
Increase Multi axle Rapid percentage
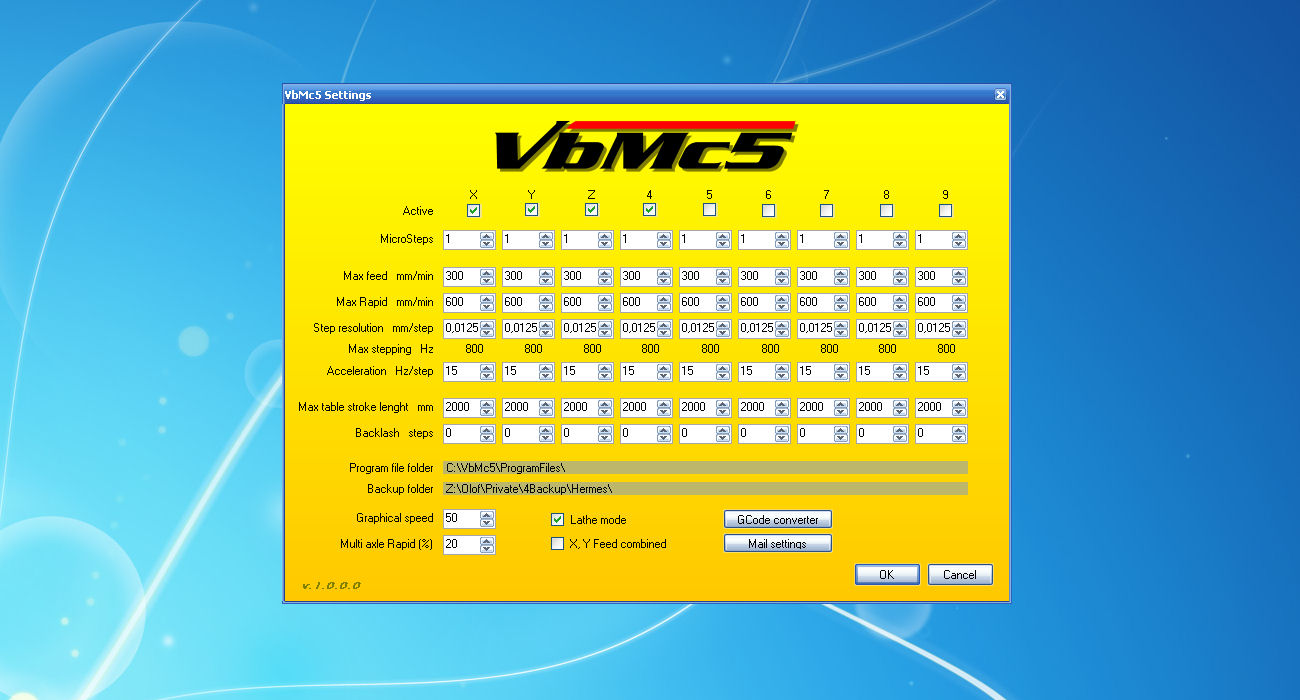point(487,540)
